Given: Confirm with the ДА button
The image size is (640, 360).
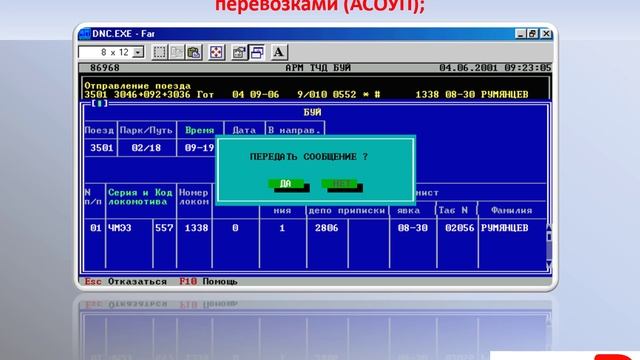Looking at the screenshot, I should 286,184.
